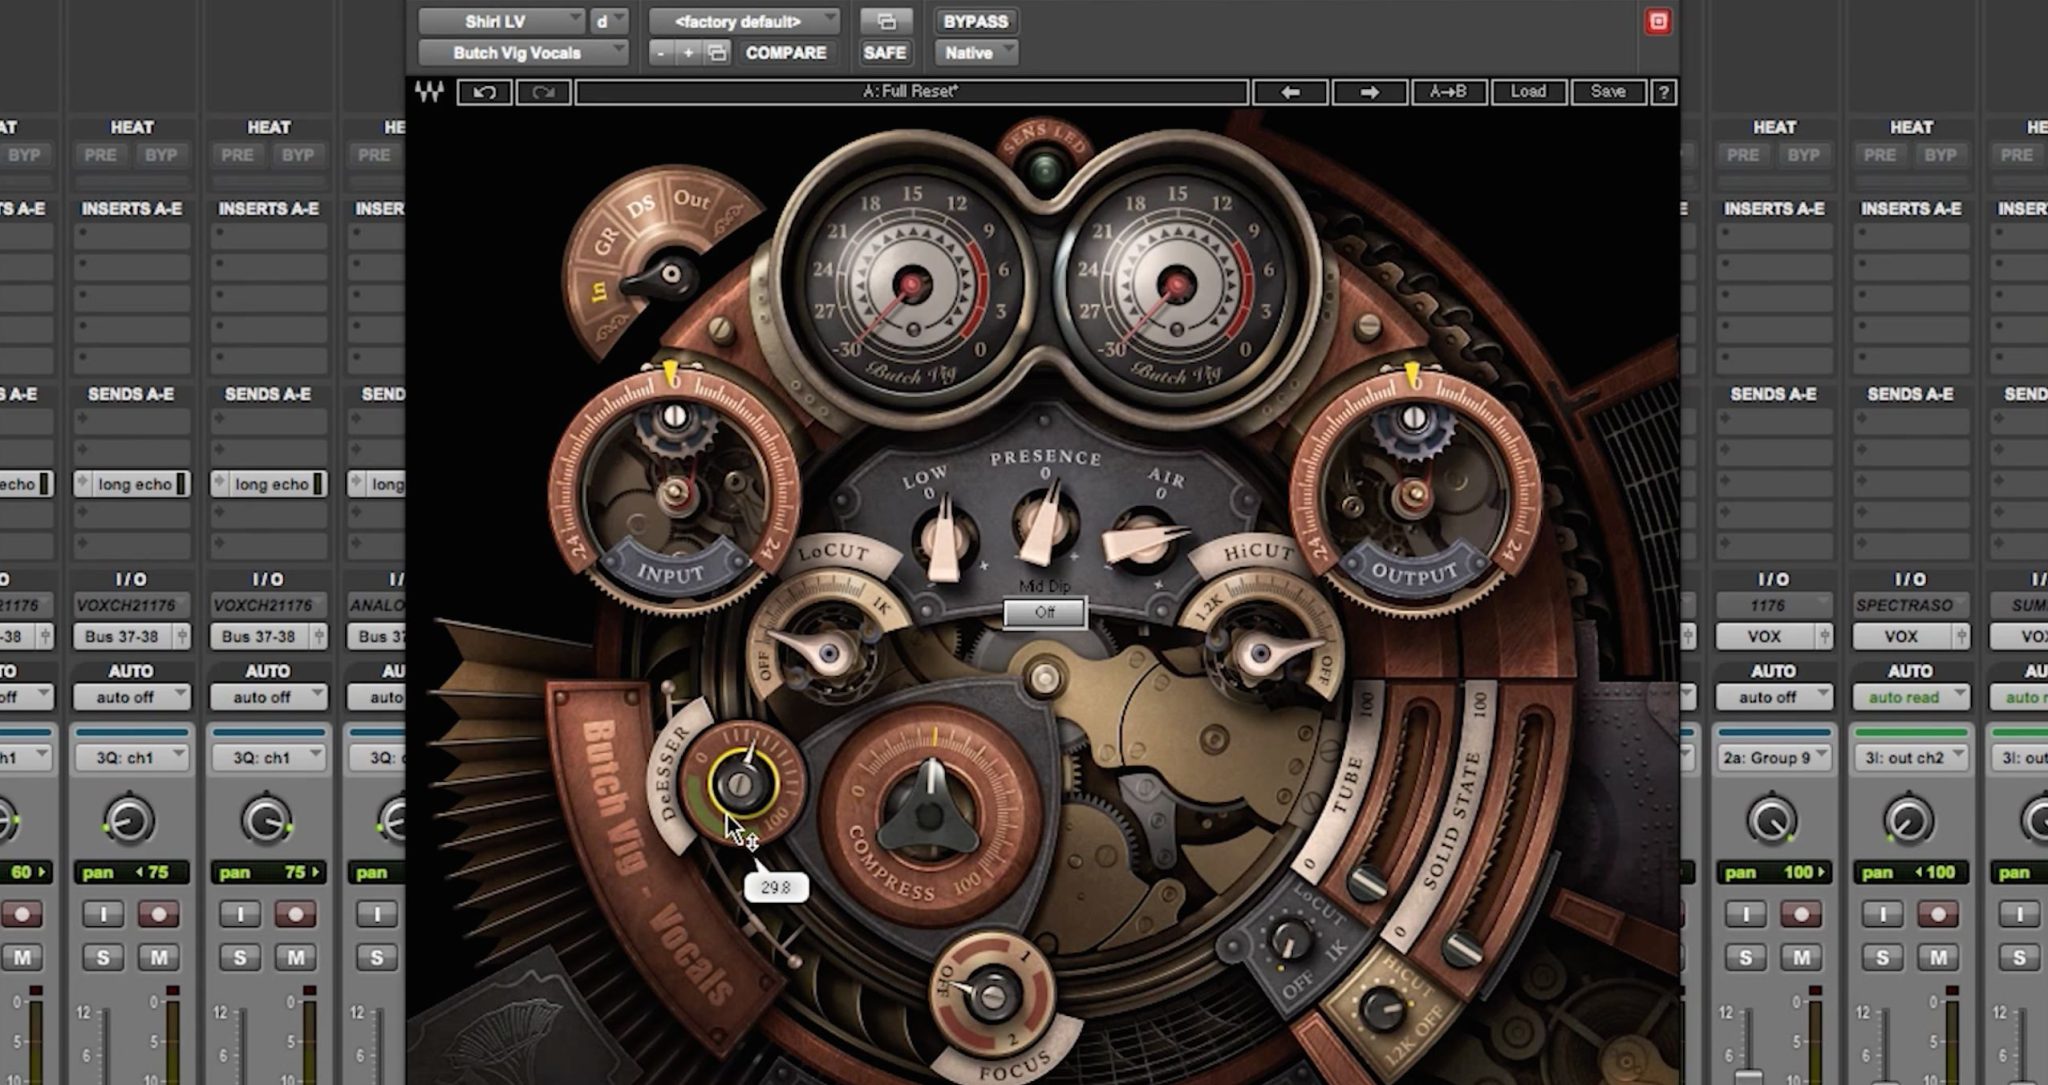Record-arm the track panned 75 left
This screenshot has width=2048, height=1085.
(158, 914)
